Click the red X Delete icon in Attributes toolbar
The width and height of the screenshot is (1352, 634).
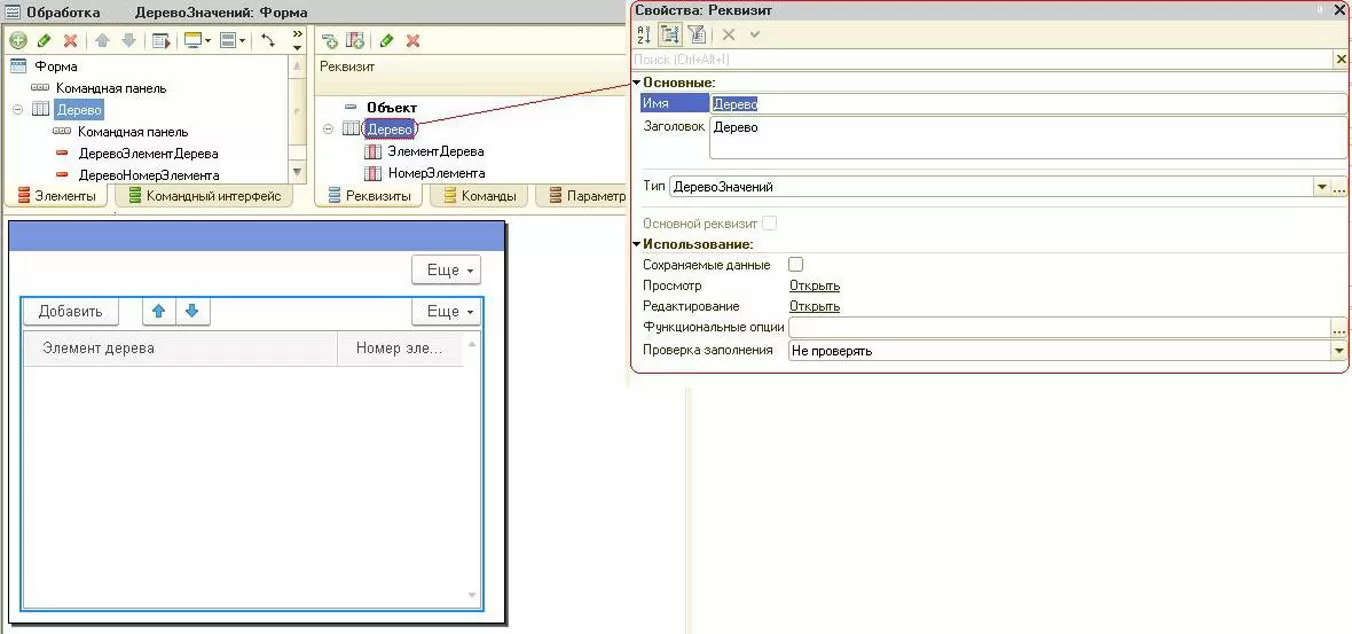pyautogui.click(x=412, y=41)
